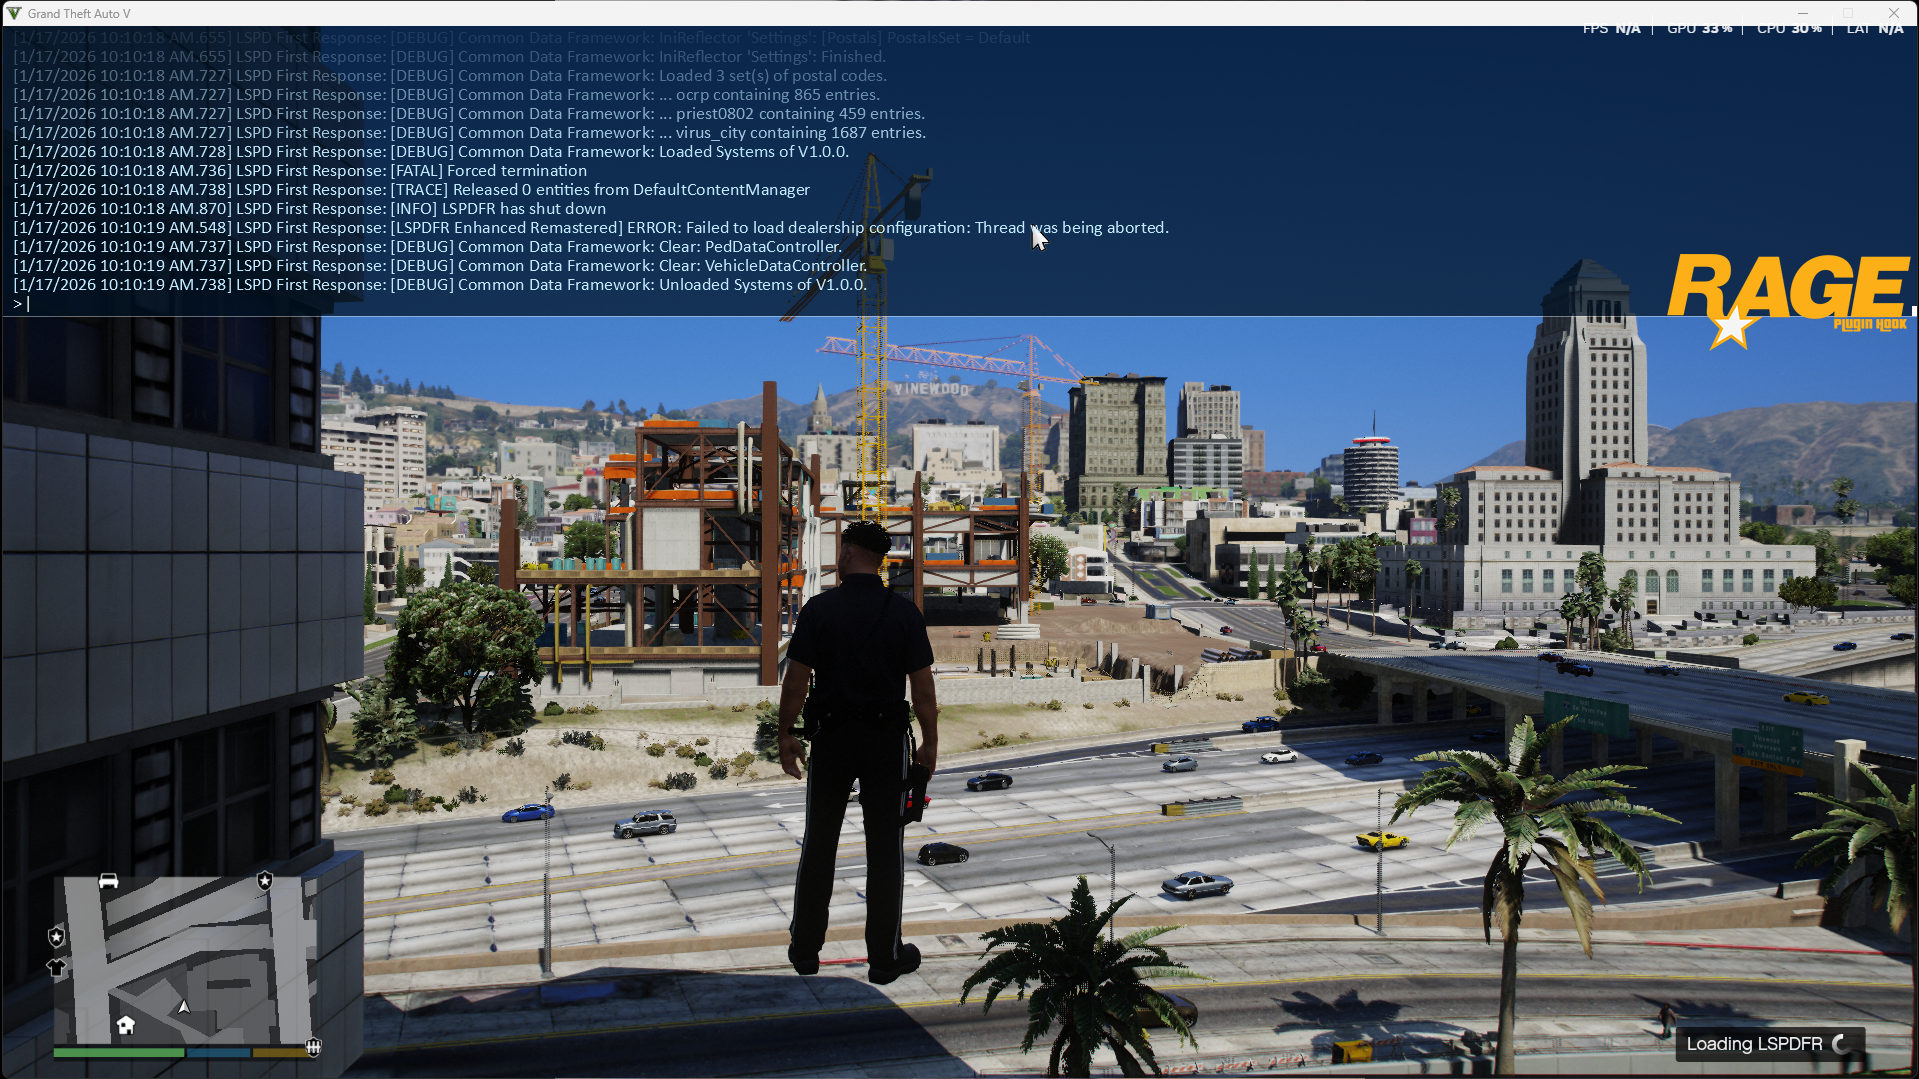This screenshot has width=1919, height=1079.
Task: Click the 'Loading LSPDFR' status text
Action: point(1754,1044)
